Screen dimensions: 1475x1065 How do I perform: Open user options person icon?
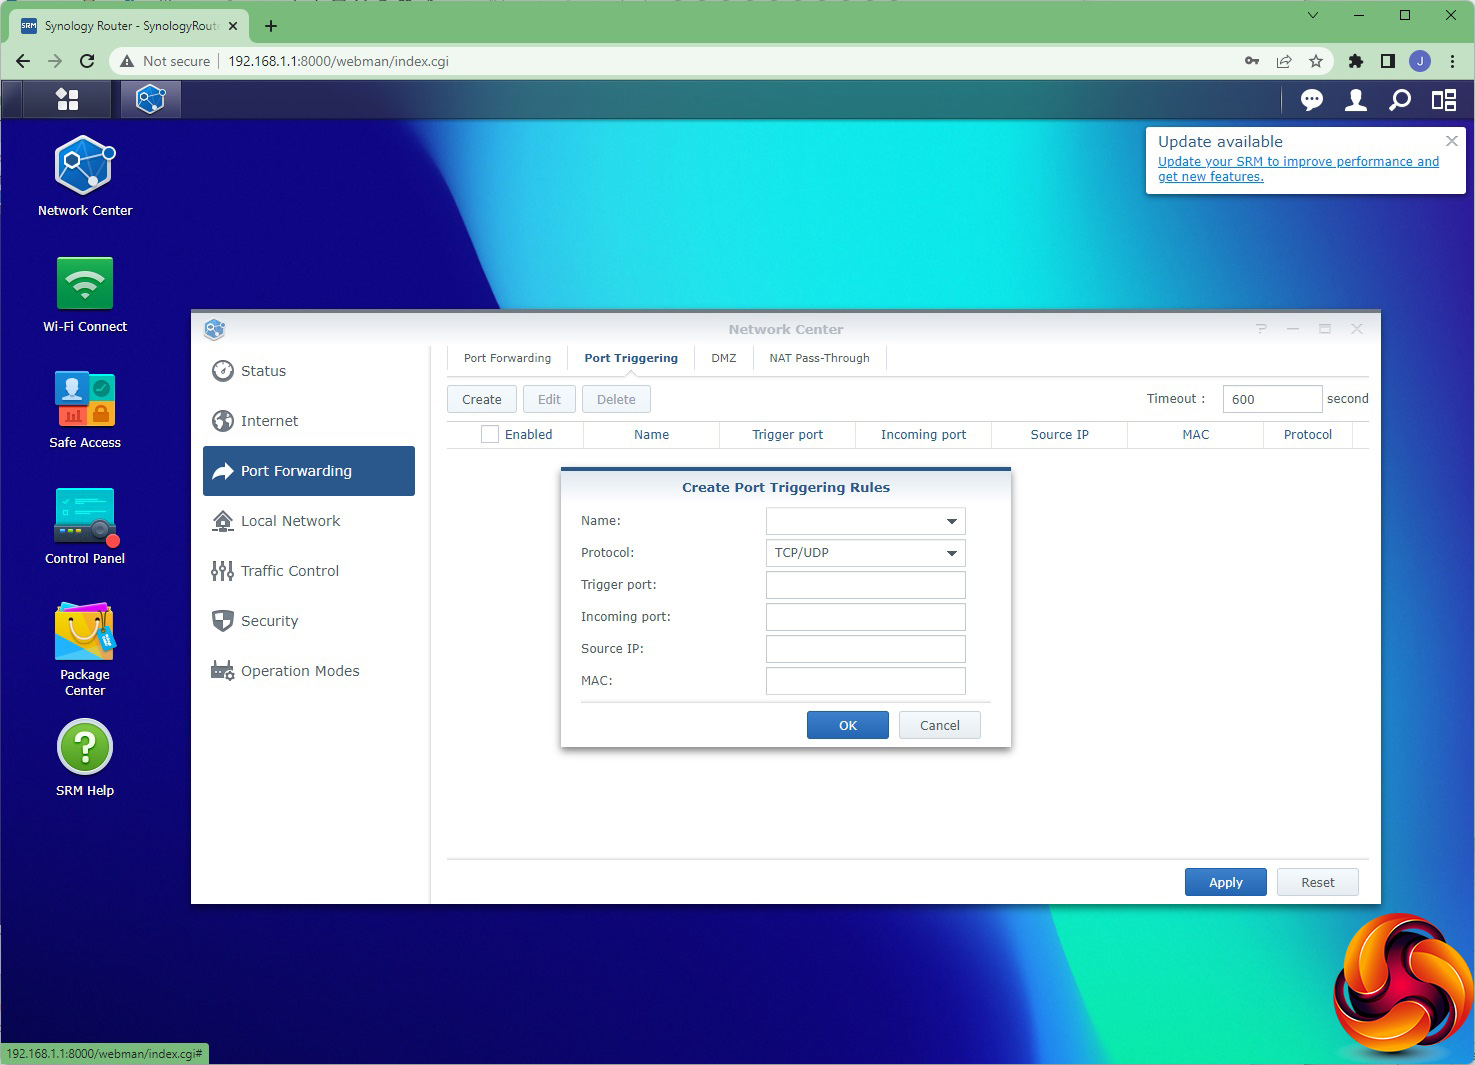tap(1356, 99)
